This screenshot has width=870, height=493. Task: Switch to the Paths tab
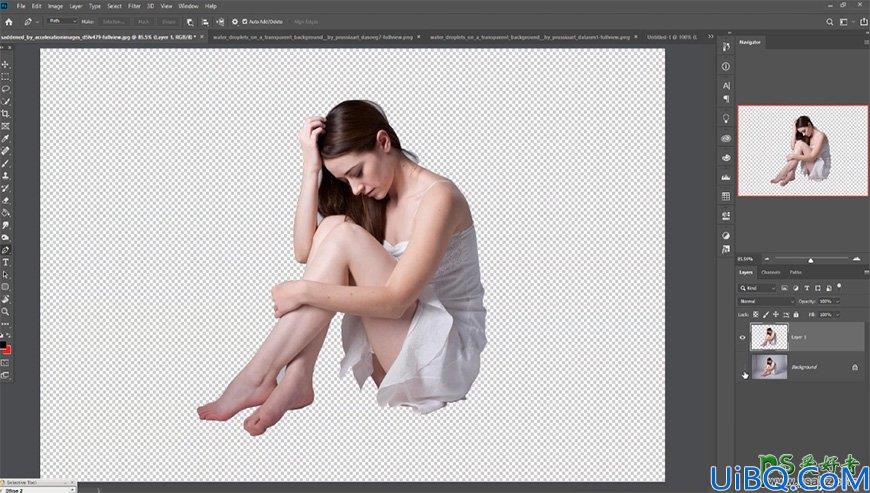(x=796, y=272)
